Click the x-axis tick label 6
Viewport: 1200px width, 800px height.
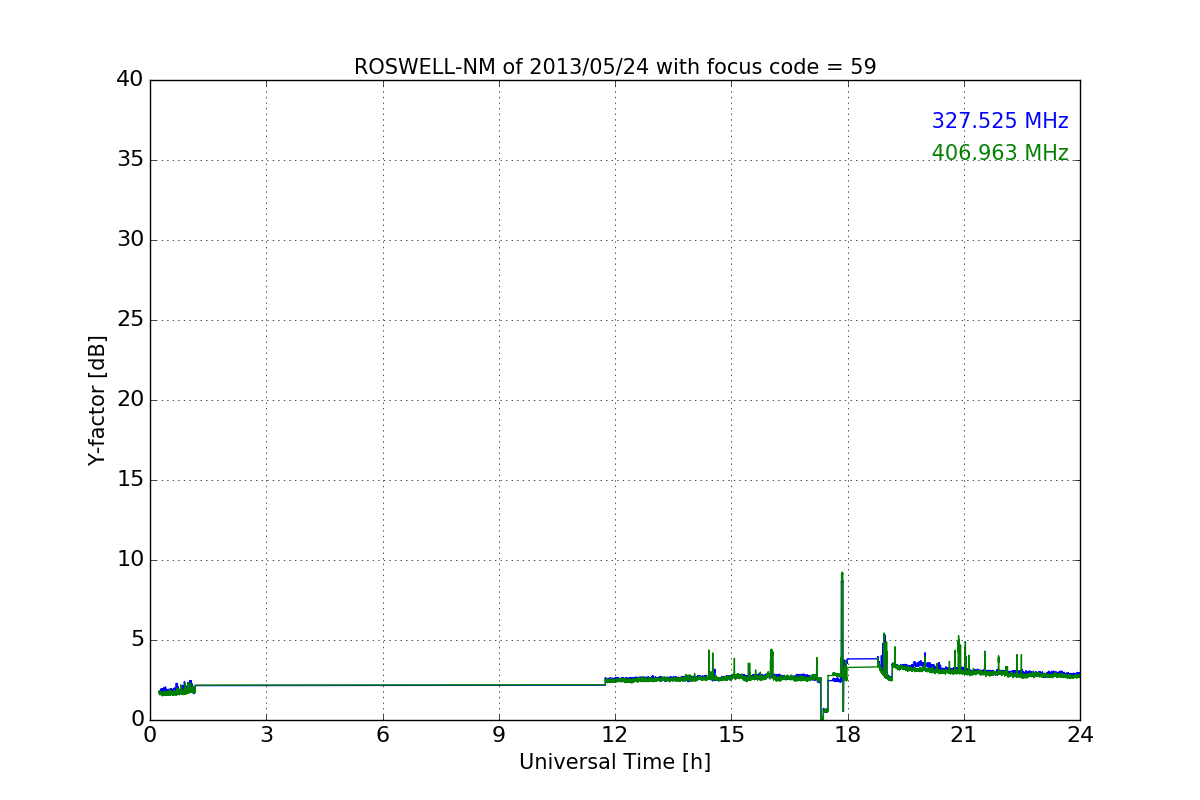click(x=382, y=735)
